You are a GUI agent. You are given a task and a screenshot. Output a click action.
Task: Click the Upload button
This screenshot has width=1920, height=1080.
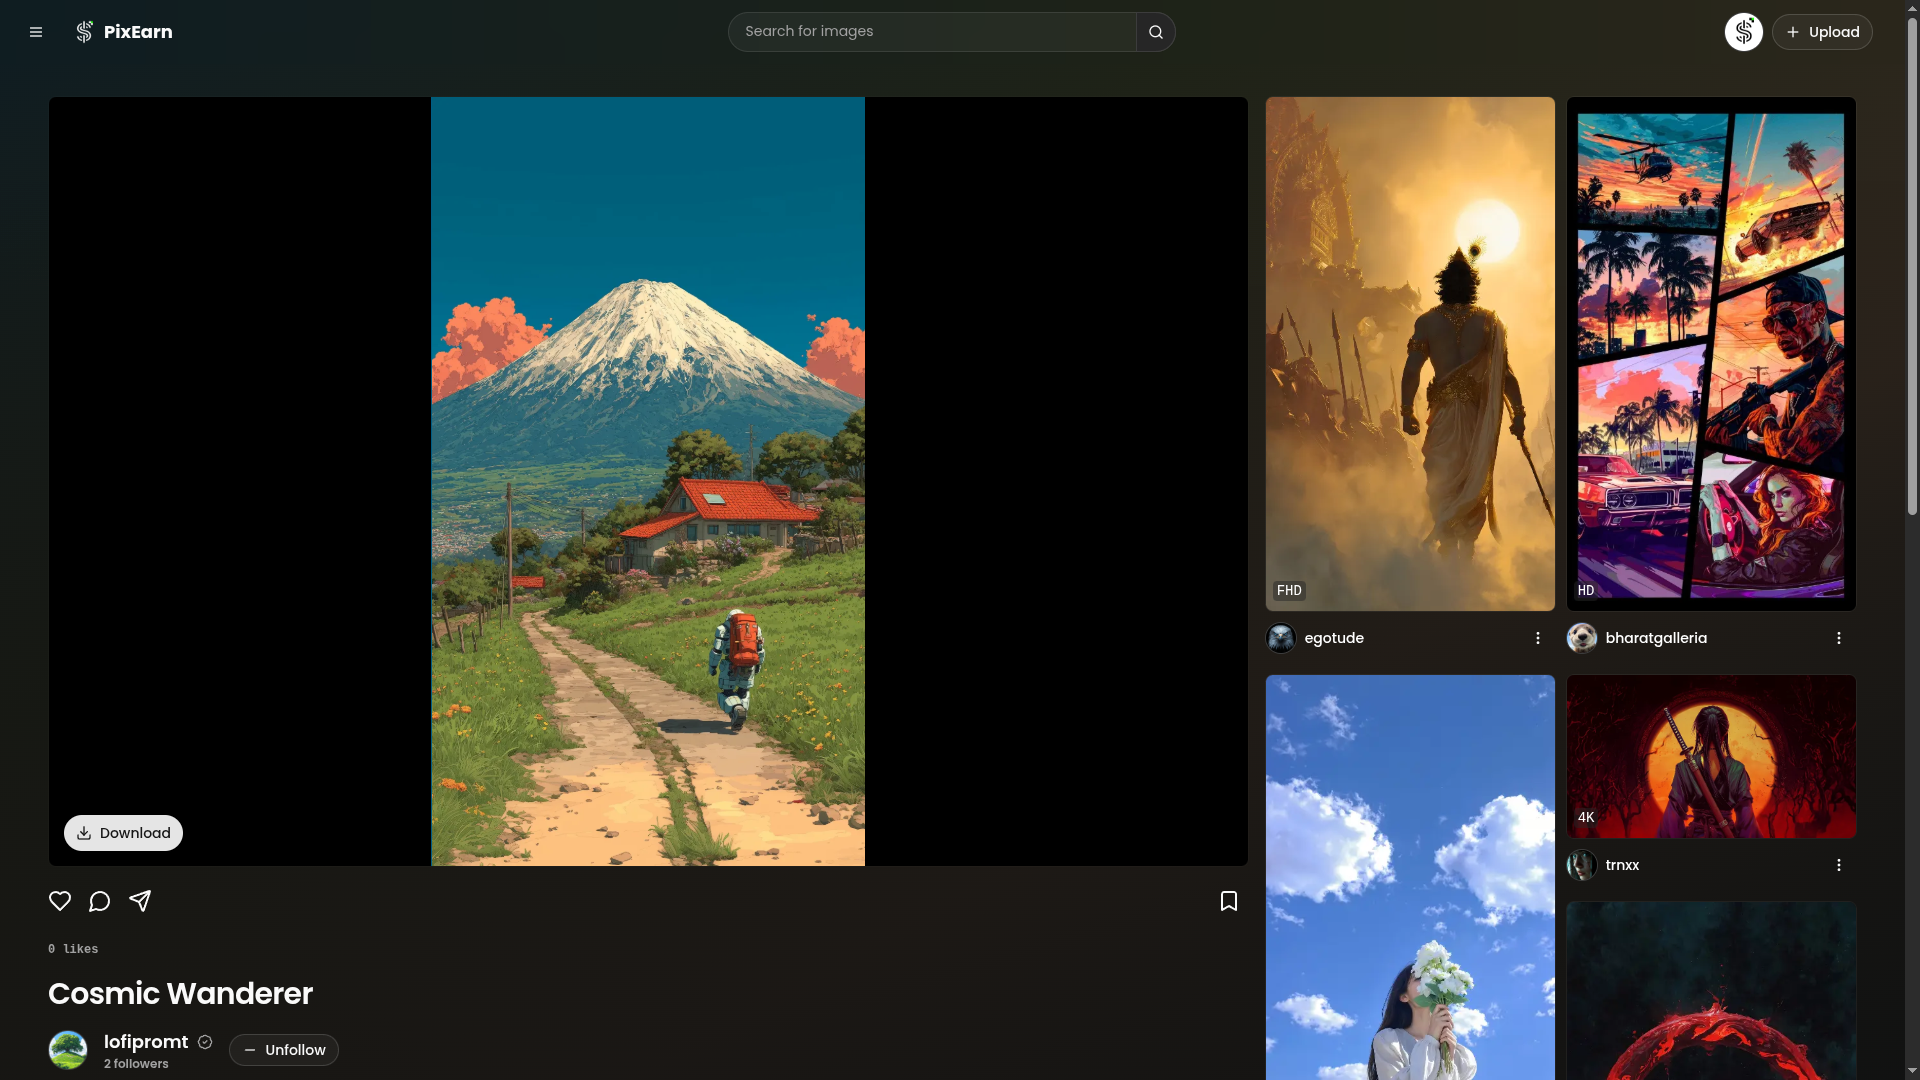click(x=1821, y=31)
